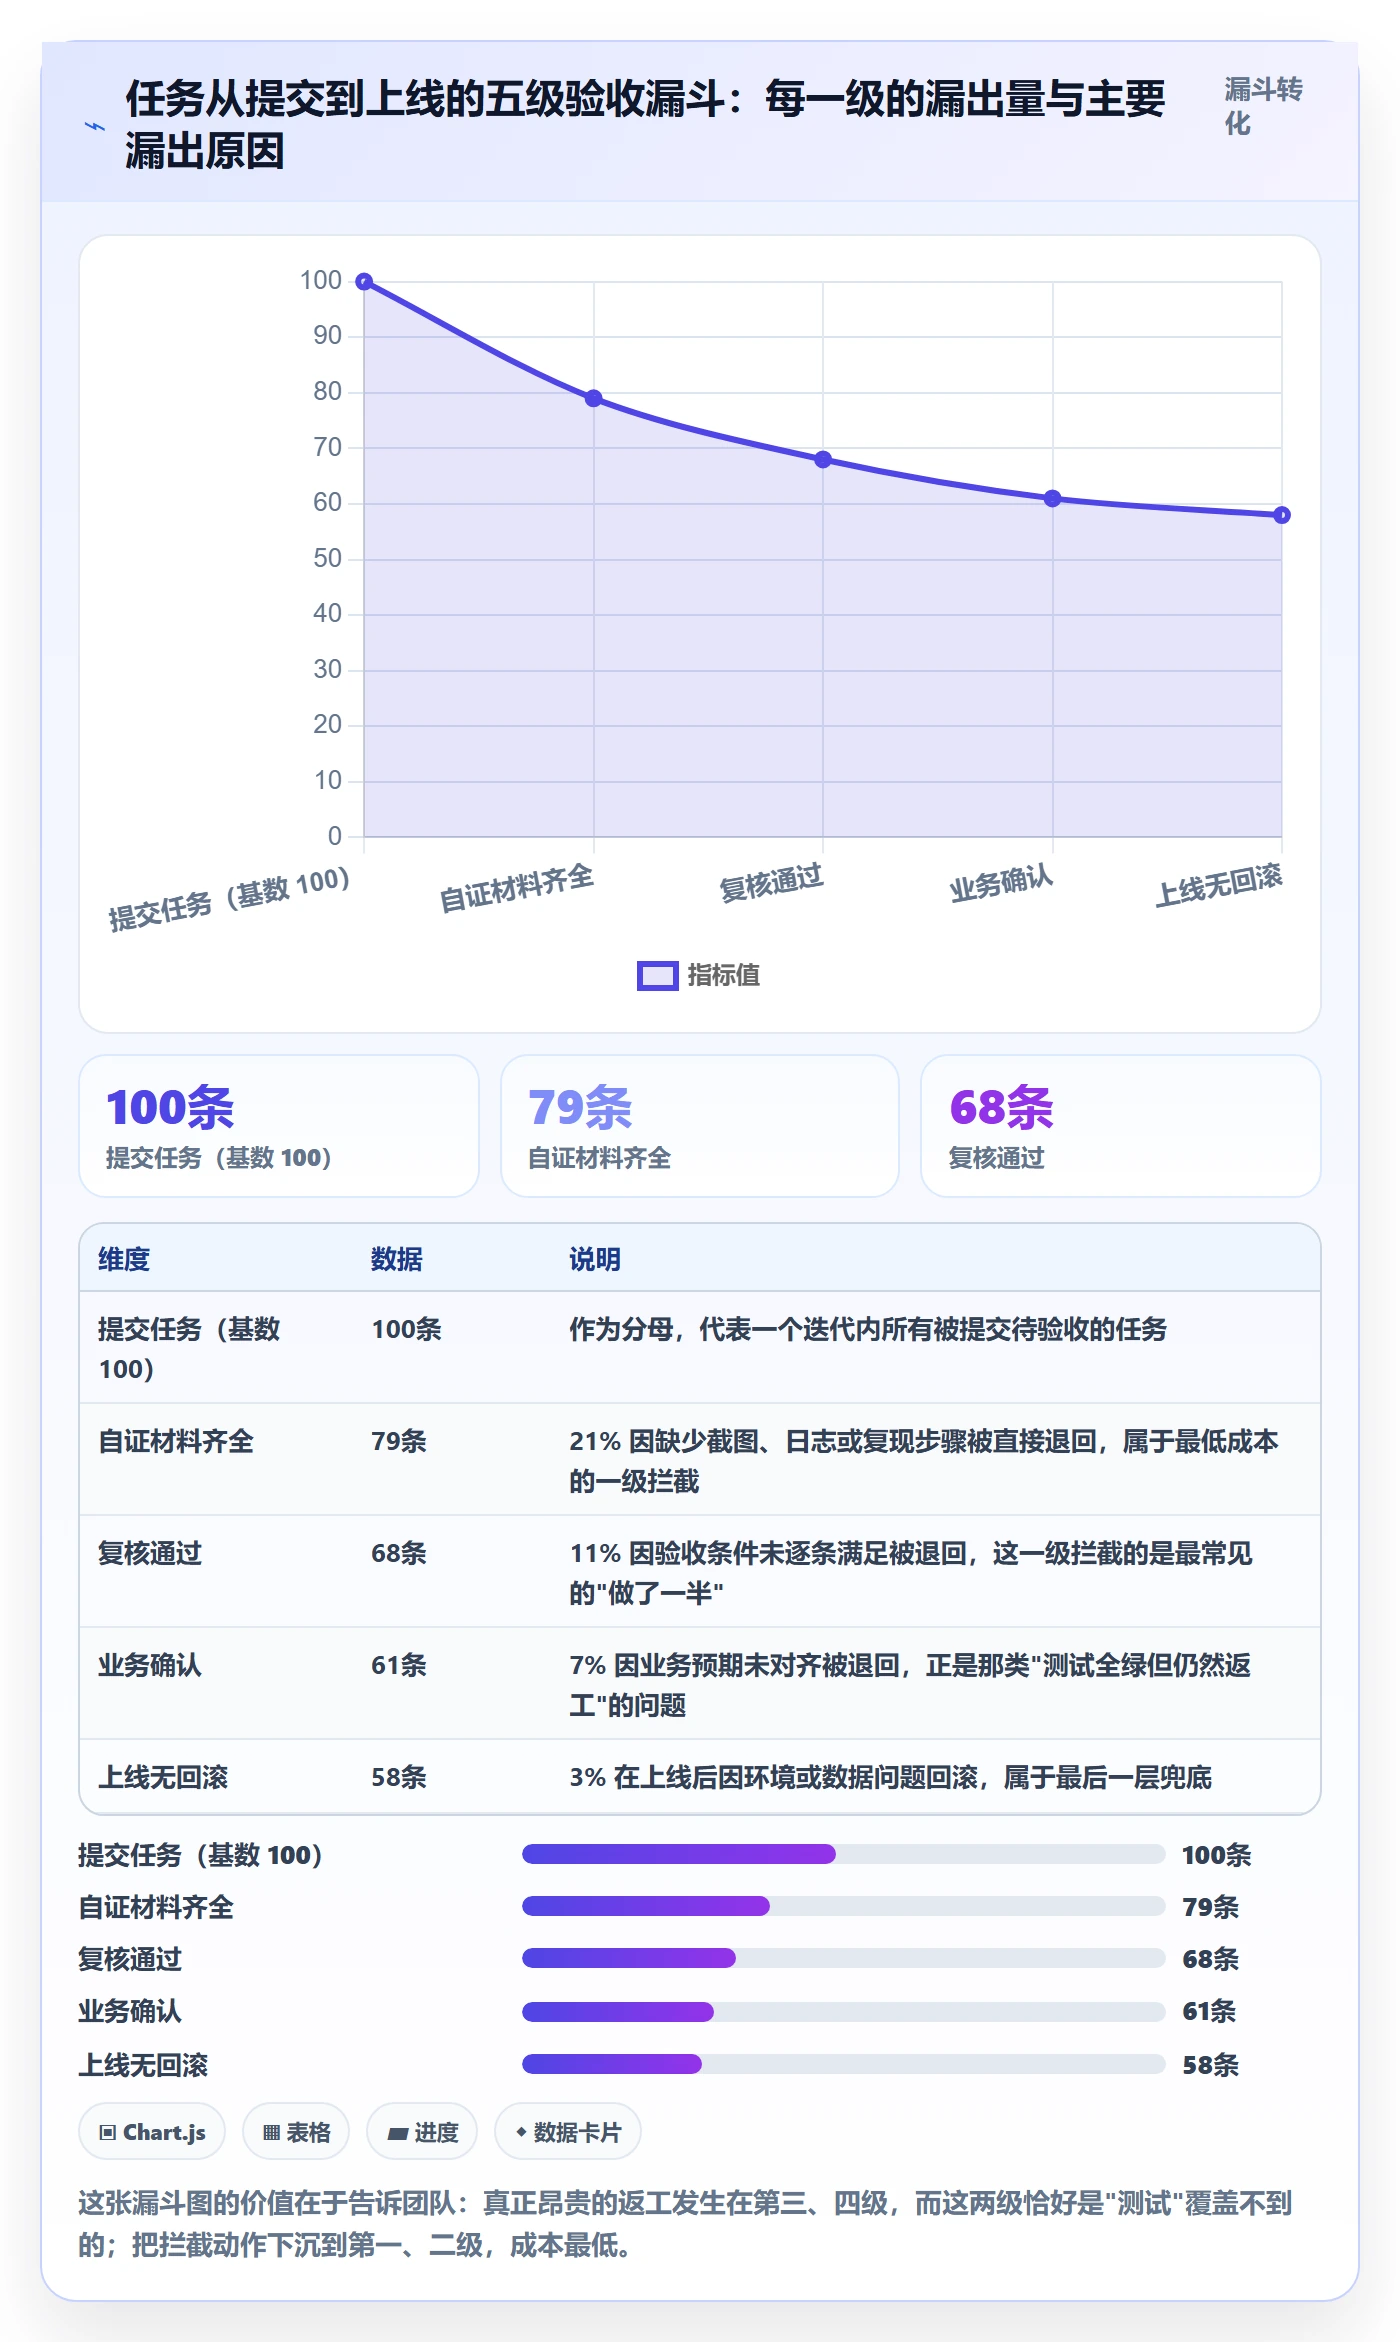Click the 复核通过 progress bar showing 68条
The height and width of the screenshot is (2342, 1400).
point(843,1958)
